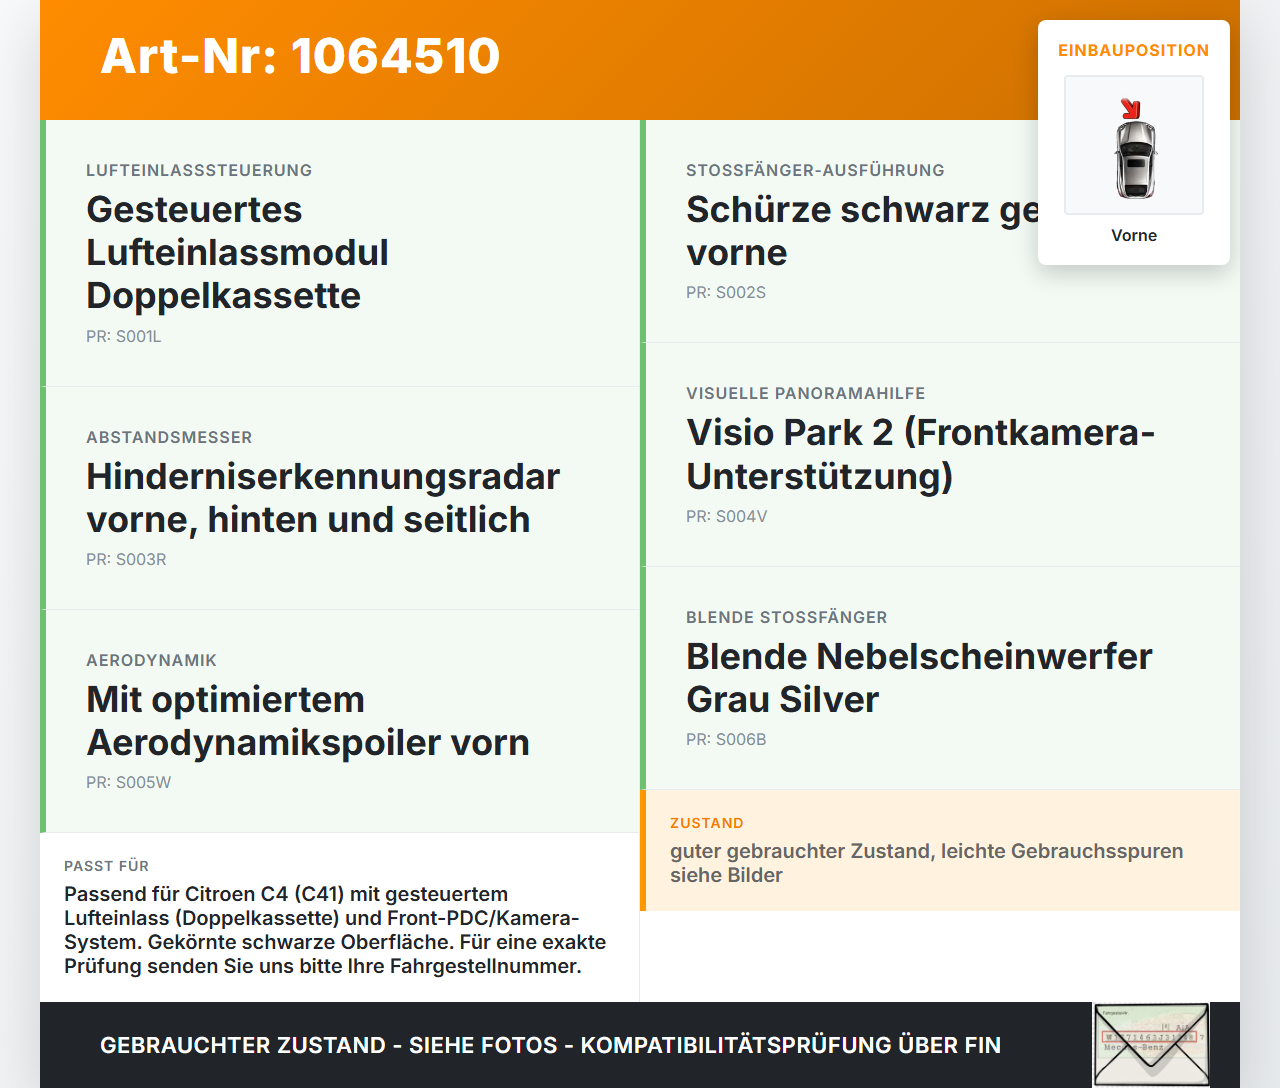The width and height of the screenshot is (1280, 1089).
Task: Click the 'PR: S005W' code
Action: [x=128, y=782]
